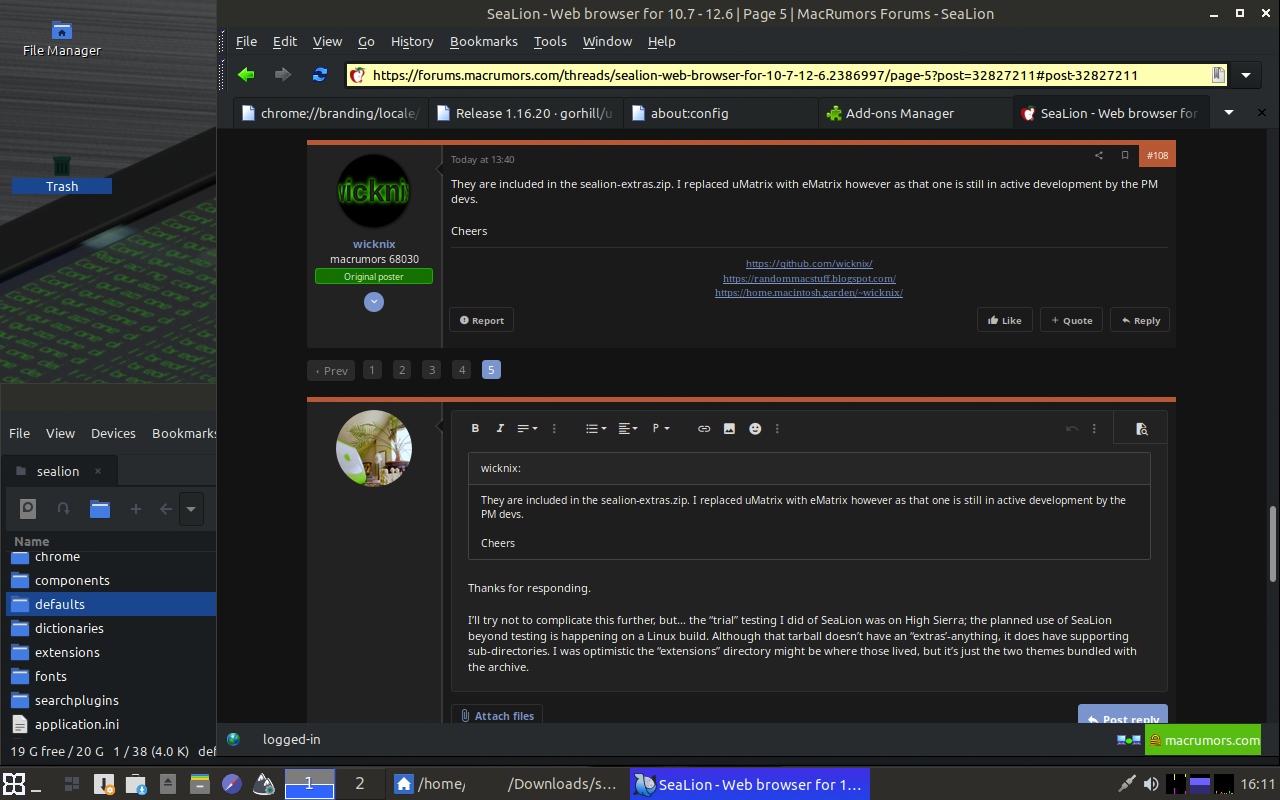Share post #108 via the share icon
Image resolution: width=1280 pixels, height=800 pixels.
(x=1098, y=155)
